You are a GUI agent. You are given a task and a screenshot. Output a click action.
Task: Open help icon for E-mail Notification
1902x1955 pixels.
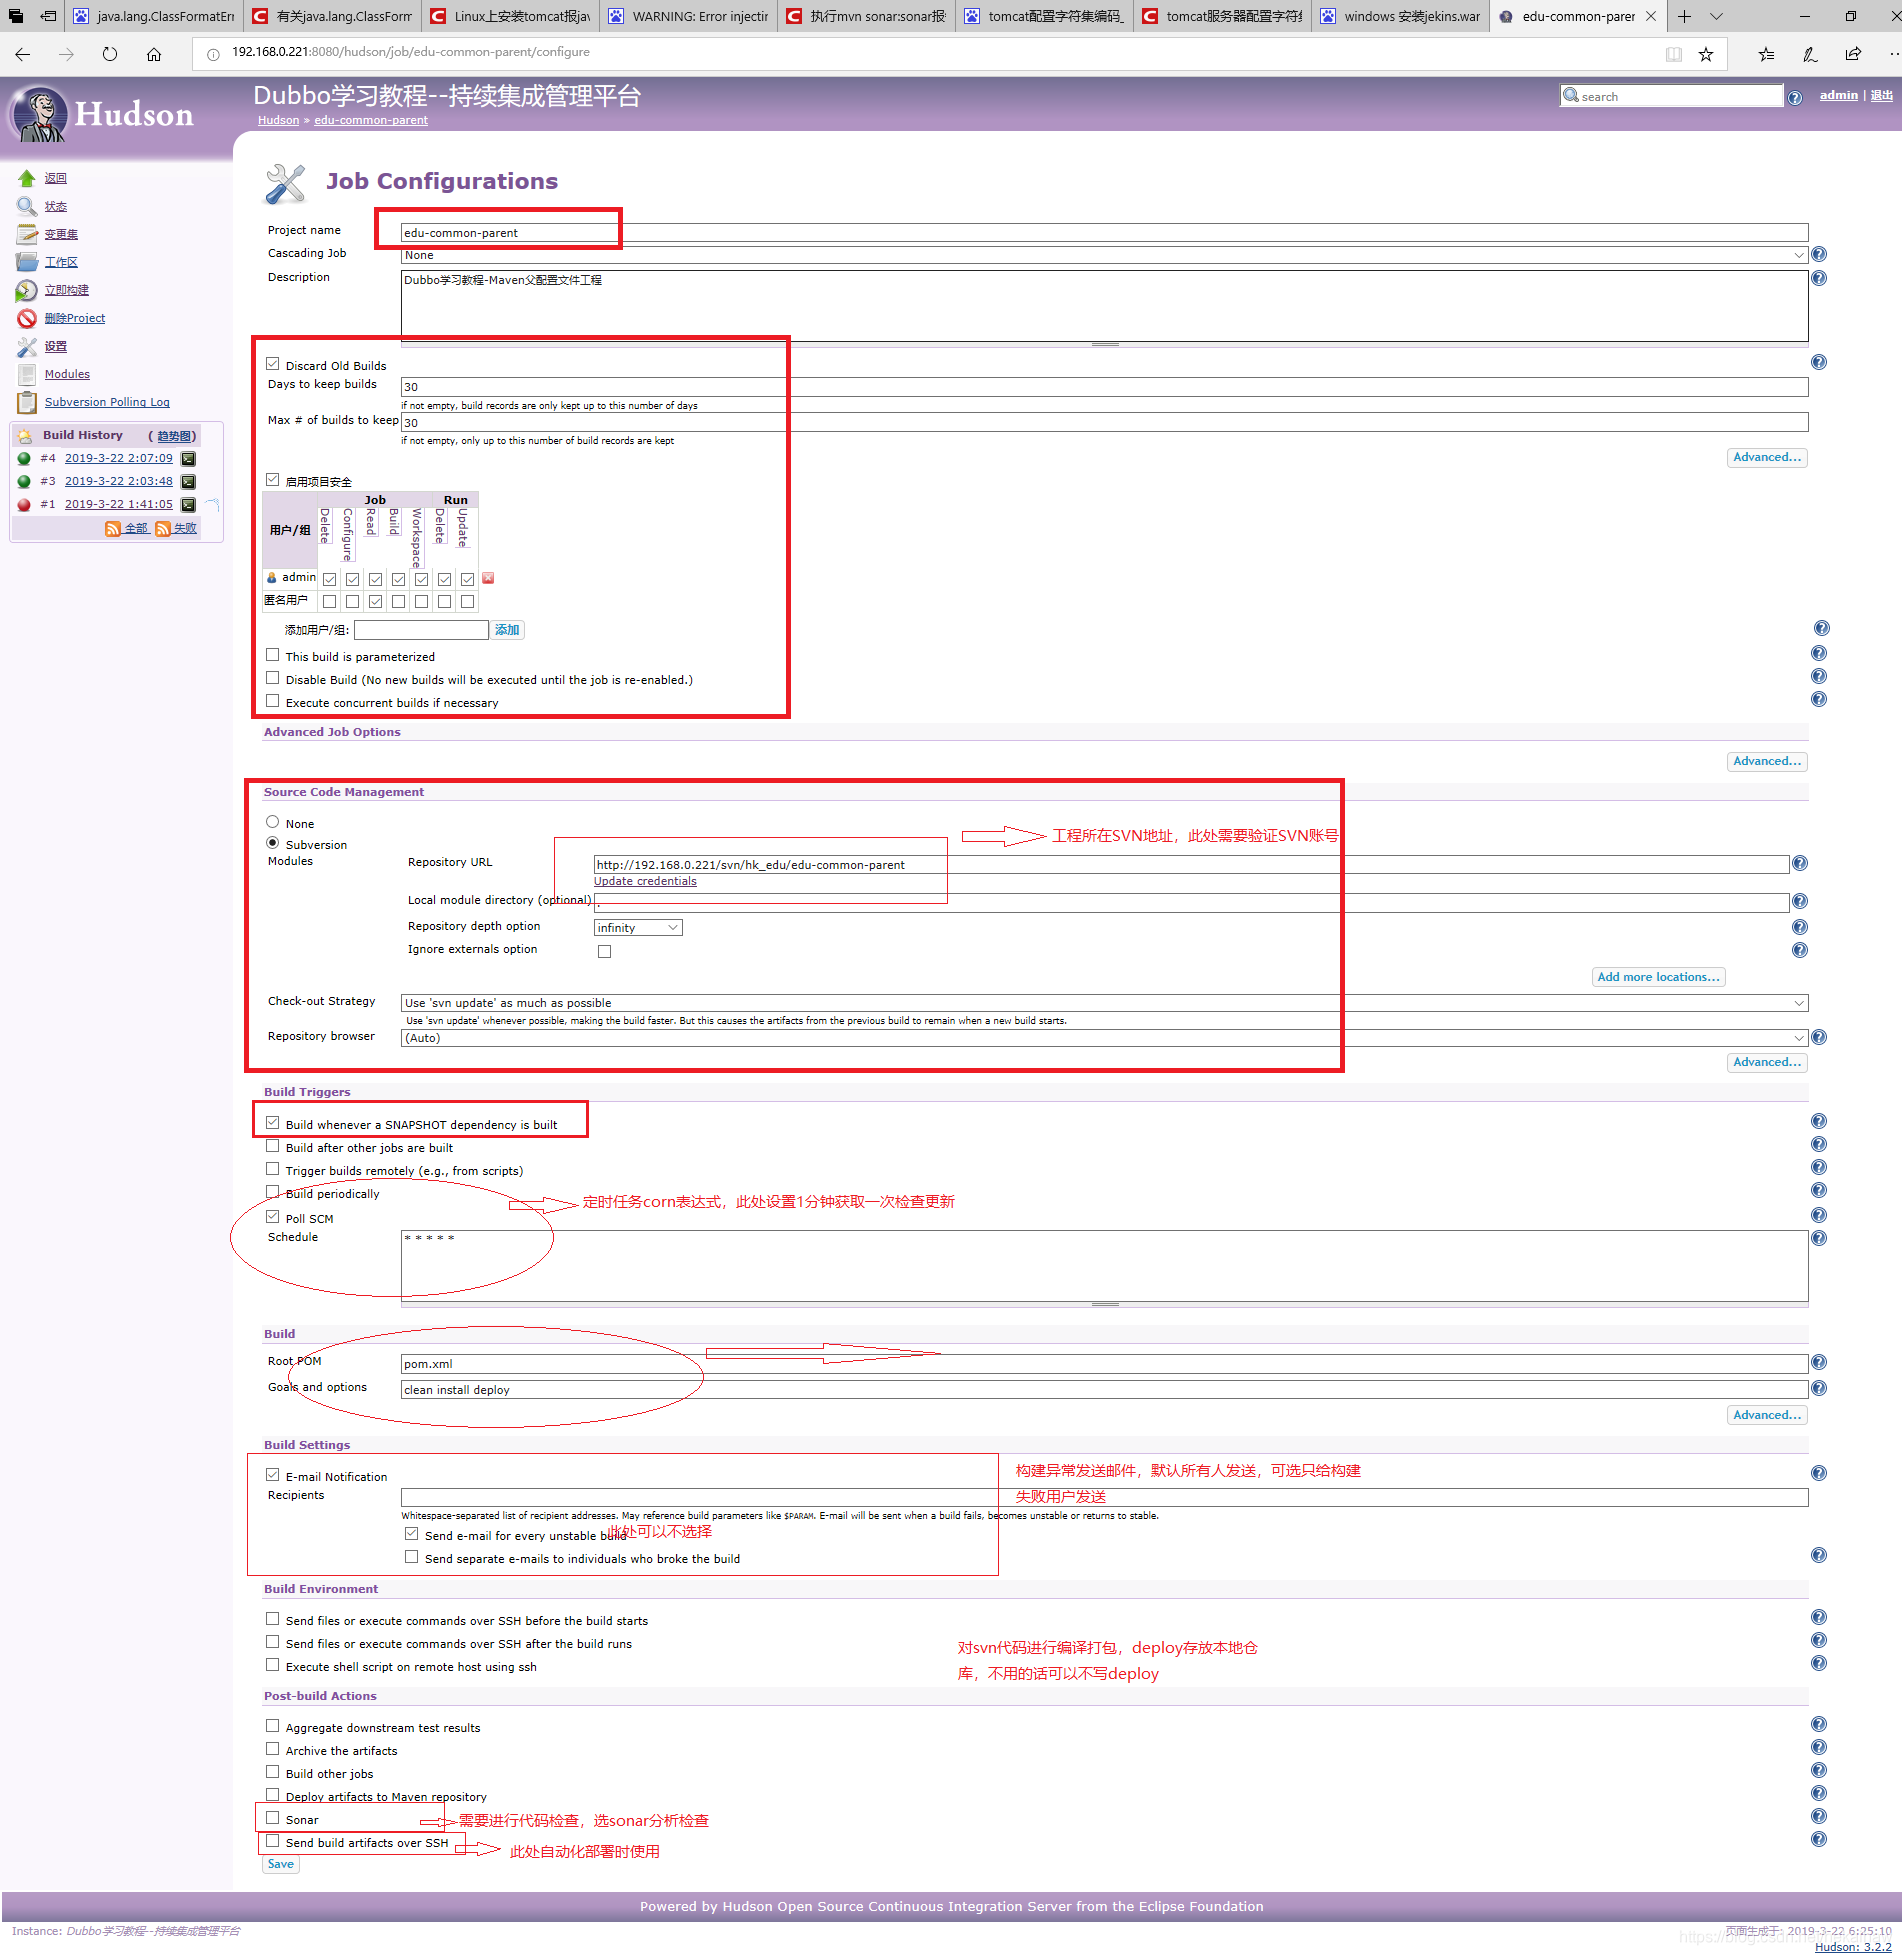[1819, 1473]
